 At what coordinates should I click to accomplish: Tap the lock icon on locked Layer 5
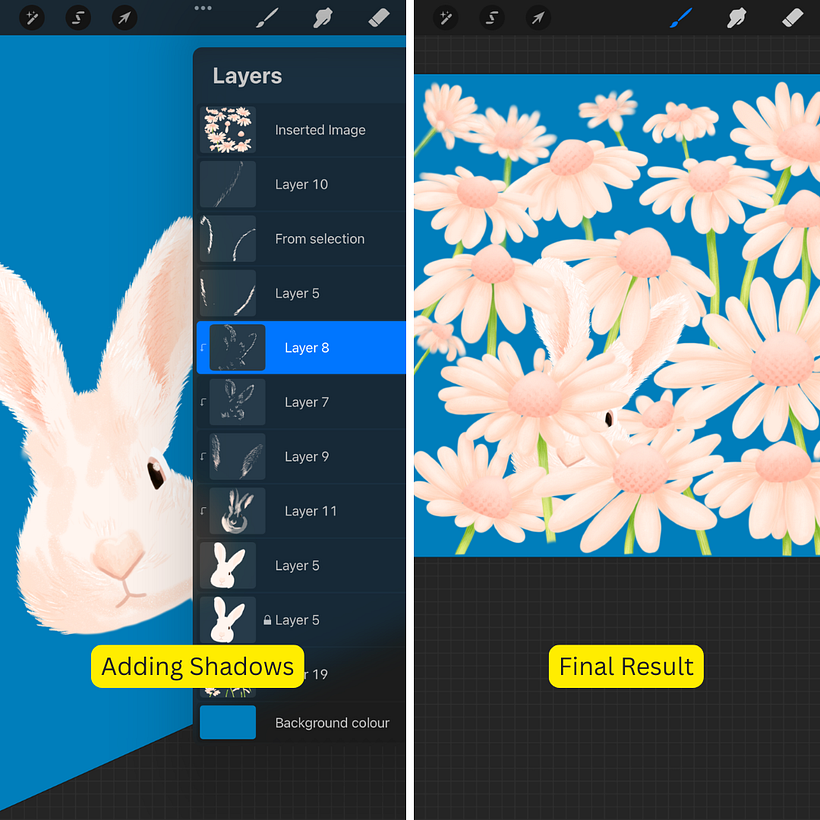(267, 621)
